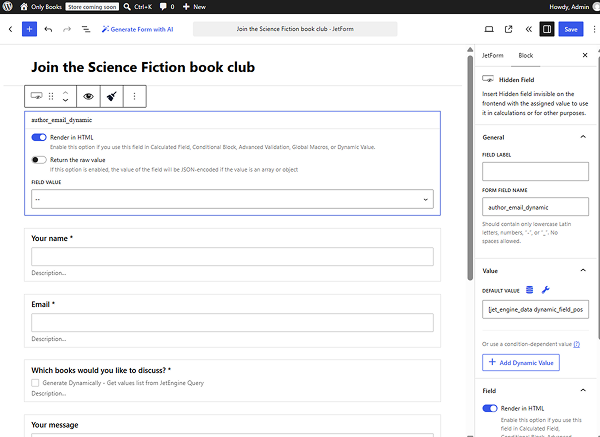Click Generate Form with AI
The image size is (600, 437).
tap(137, 29)
